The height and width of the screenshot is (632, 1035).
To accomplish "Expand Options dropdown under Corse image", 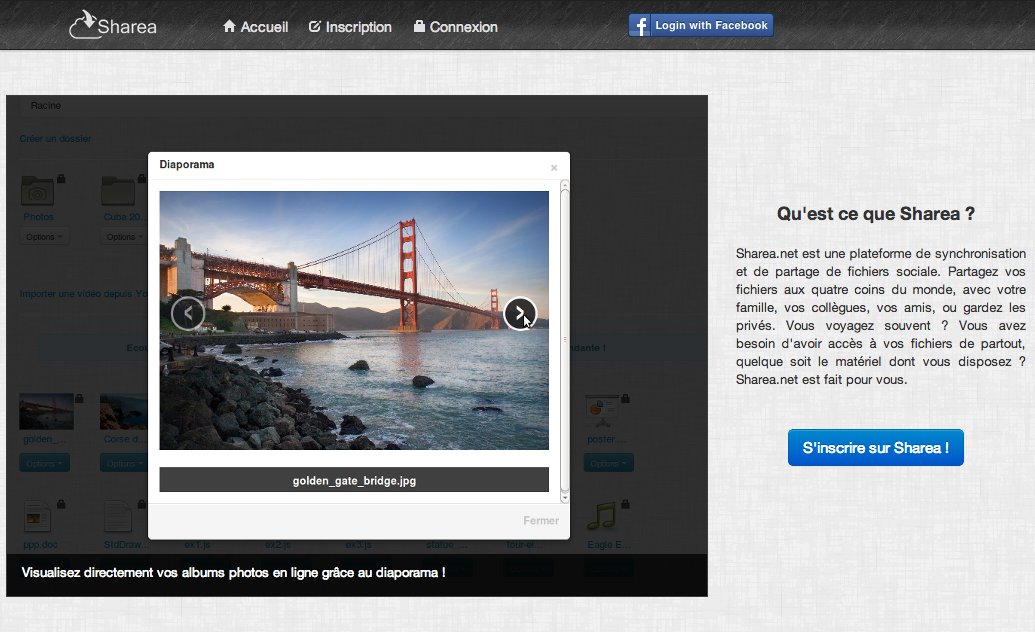I will pyautogui.click(x=124, y=463).
